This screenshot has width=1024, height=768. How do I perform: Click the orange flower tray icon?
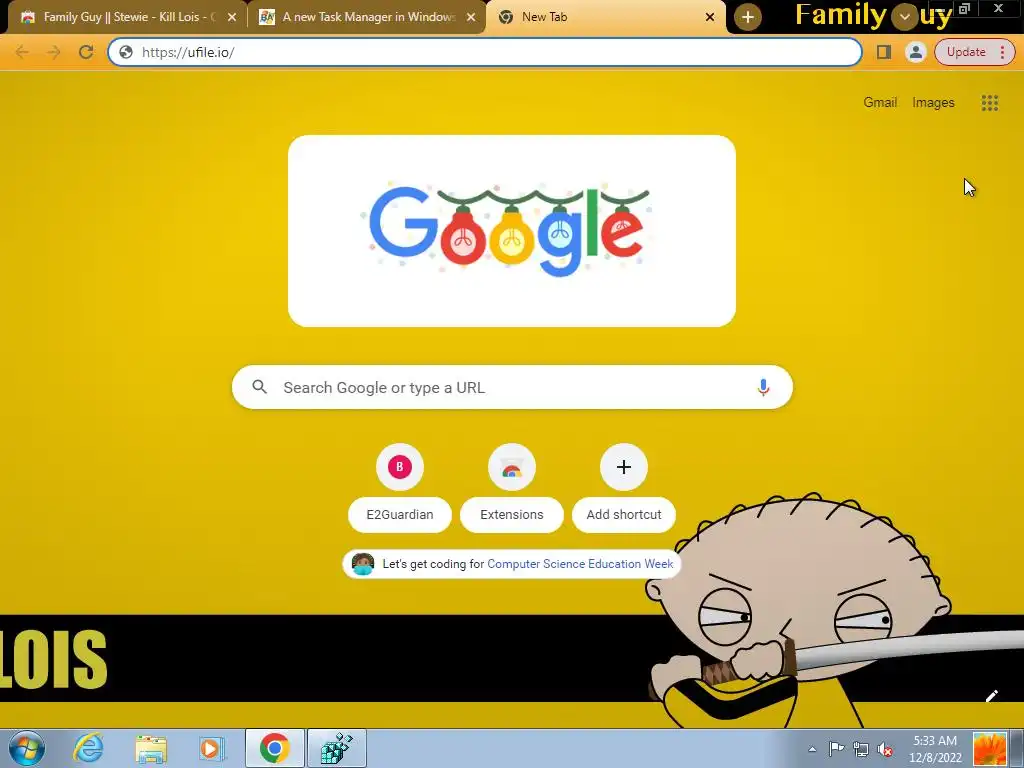click(989, 749)
